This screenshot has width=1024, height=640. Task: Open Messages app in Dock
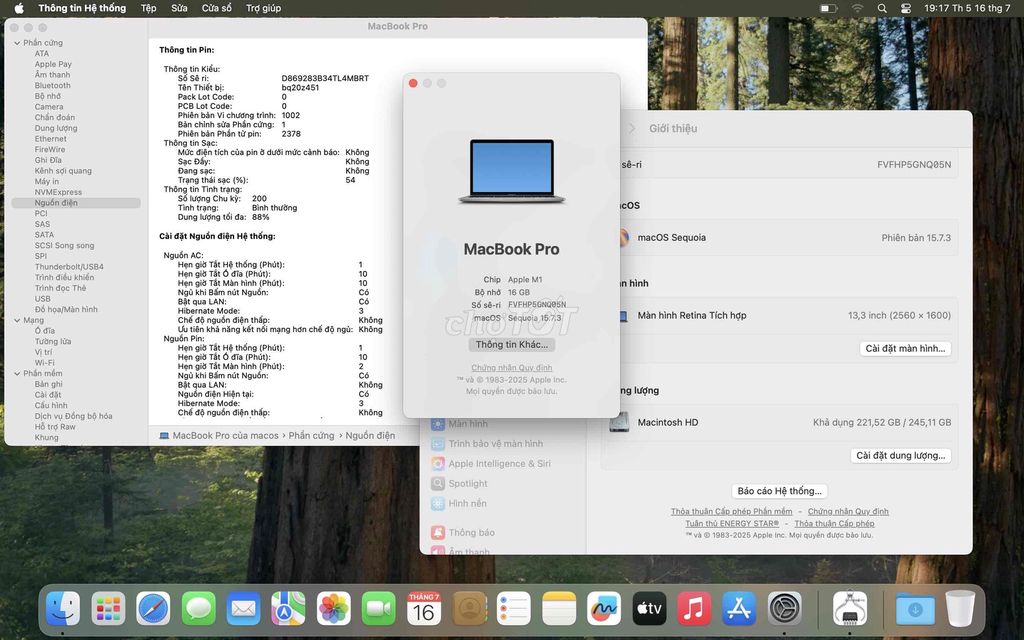click(x=198, y=608)
